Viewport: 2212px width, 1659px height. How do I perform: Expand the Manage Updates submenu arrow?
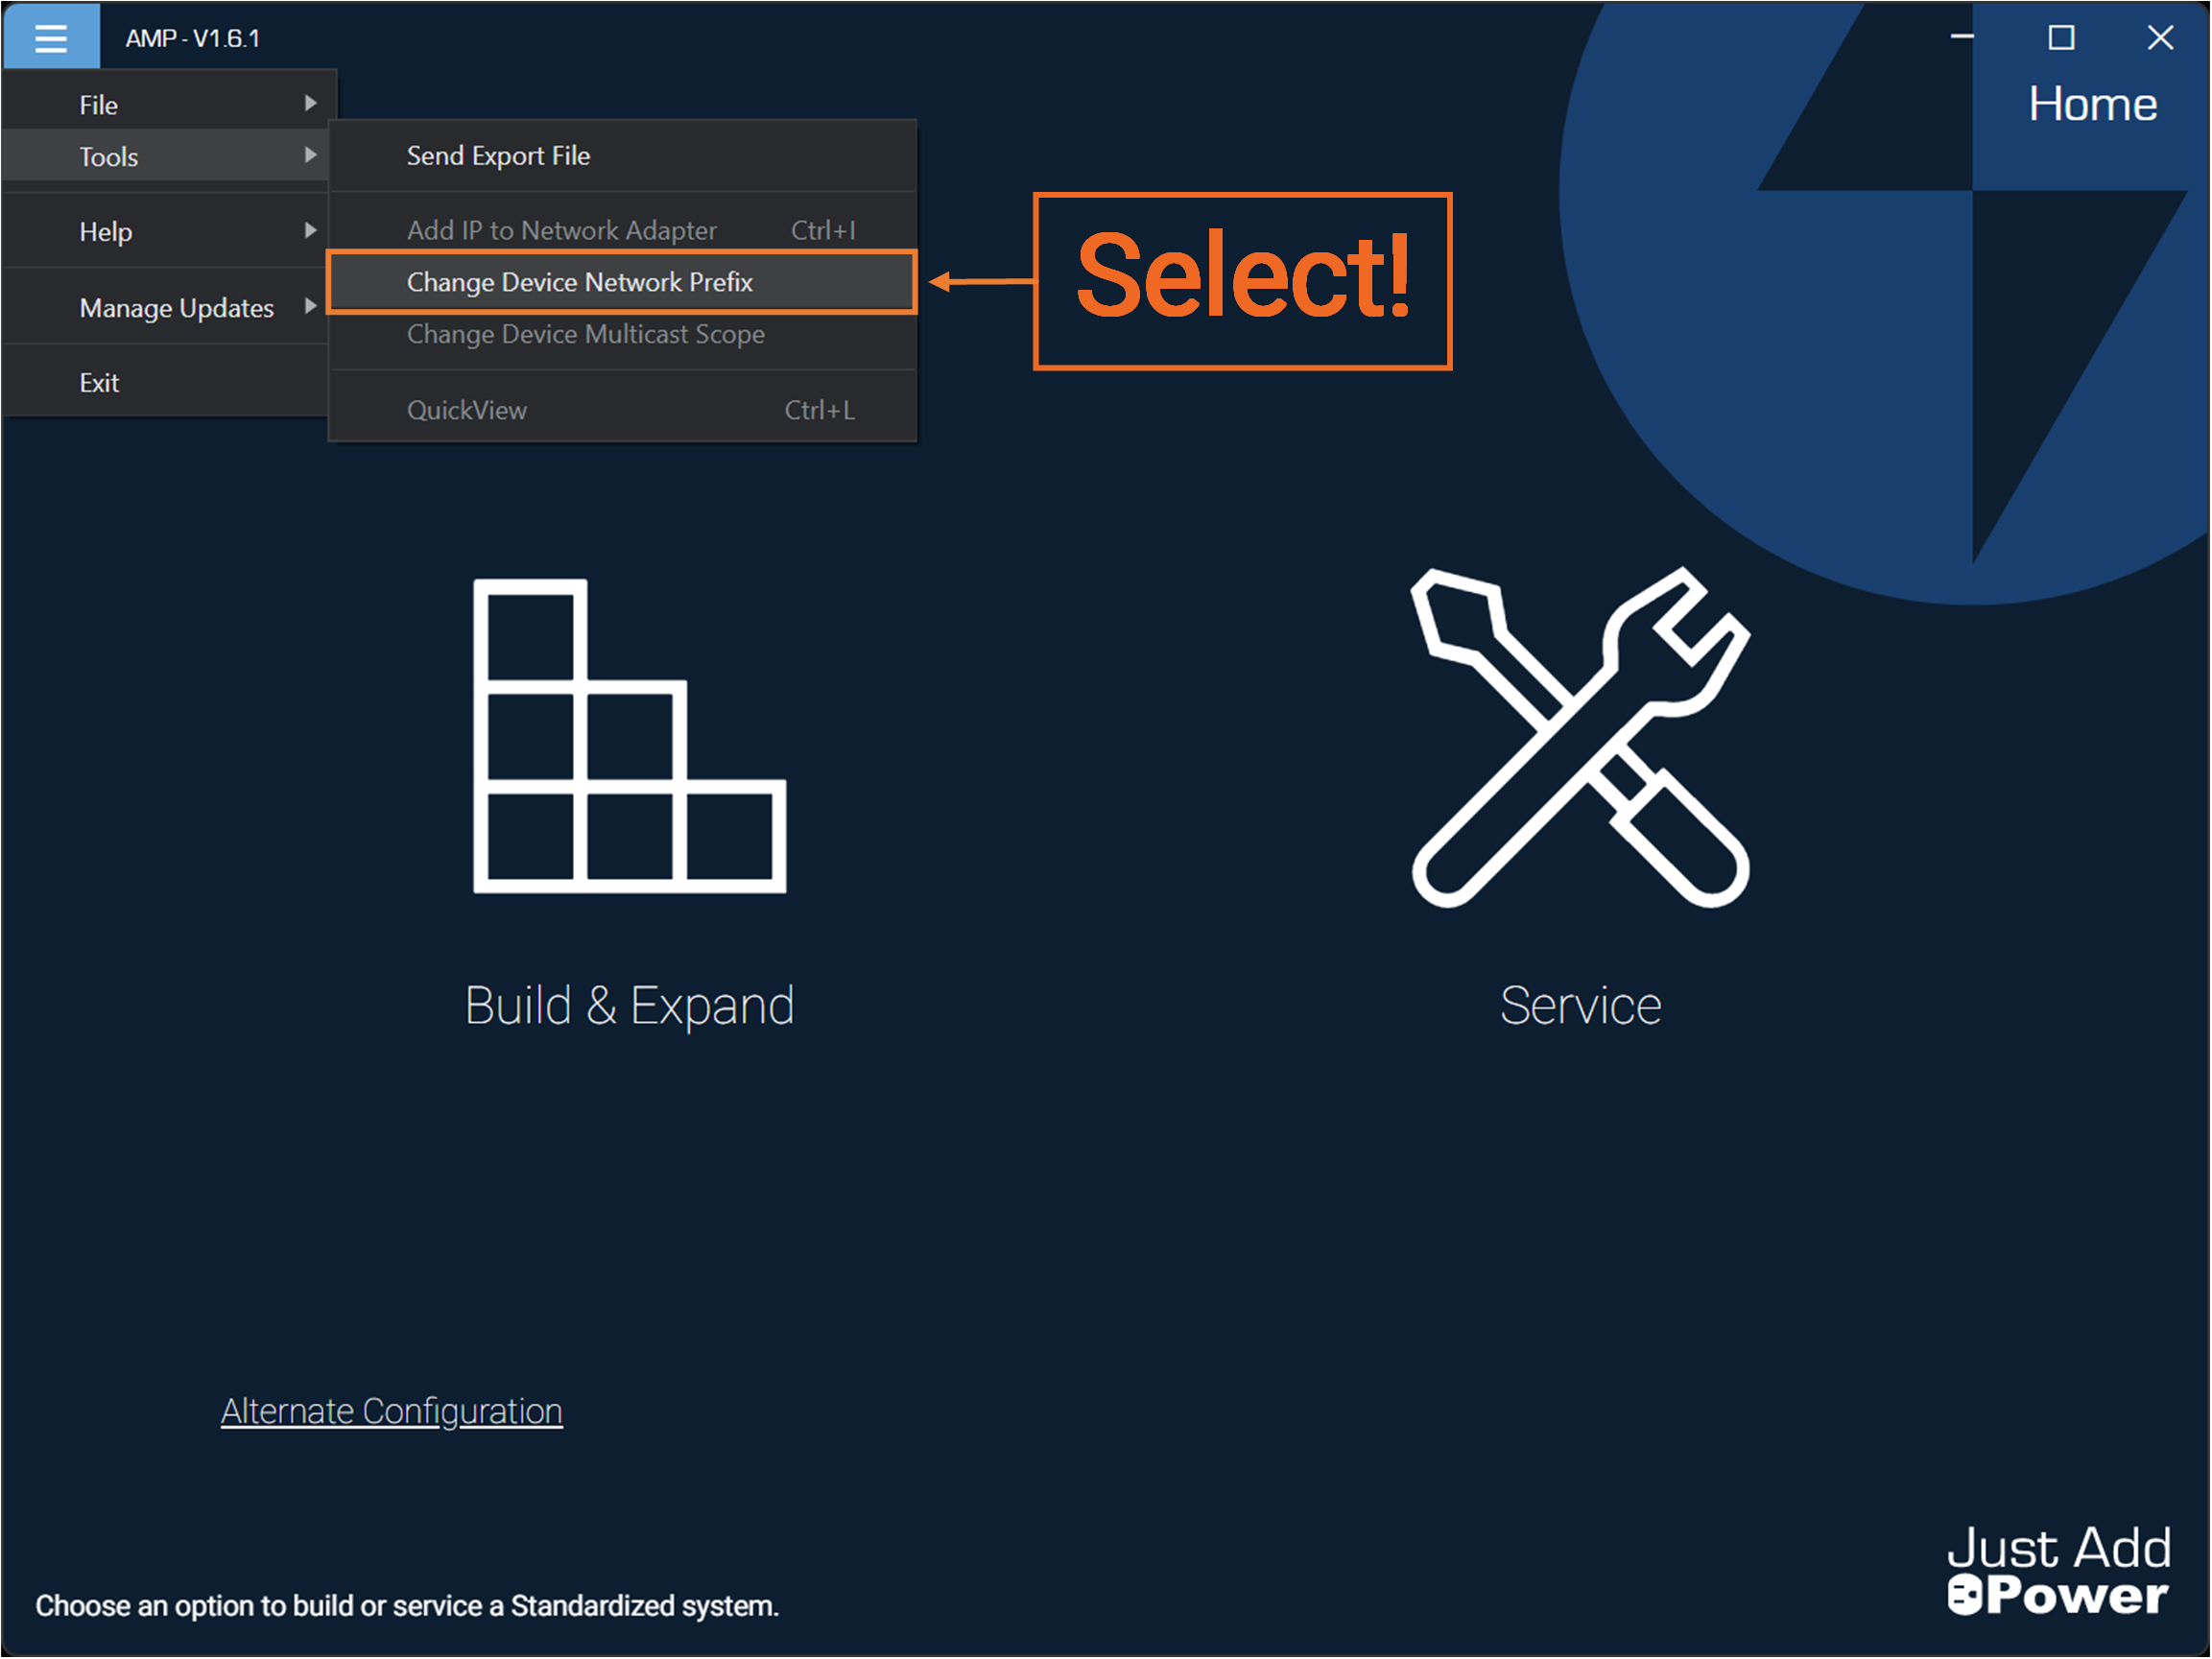pyautogui.click(x=310, y=306)
